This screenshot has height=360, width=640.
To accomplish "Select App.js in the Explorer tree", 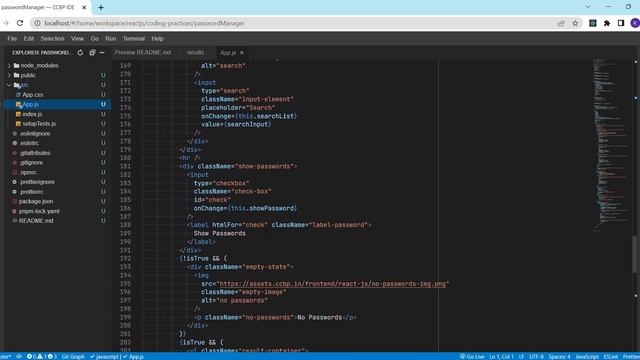I will tap(30, 104).
